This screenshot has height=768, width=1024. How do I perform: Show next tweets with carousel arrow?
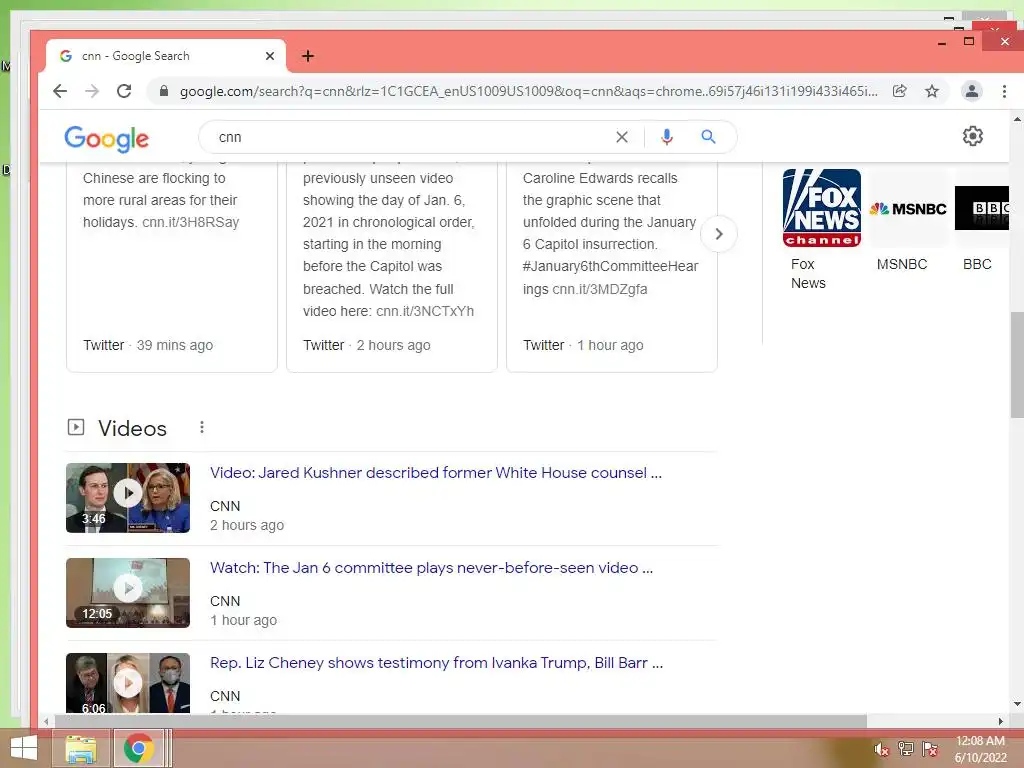tap(718, 234)
